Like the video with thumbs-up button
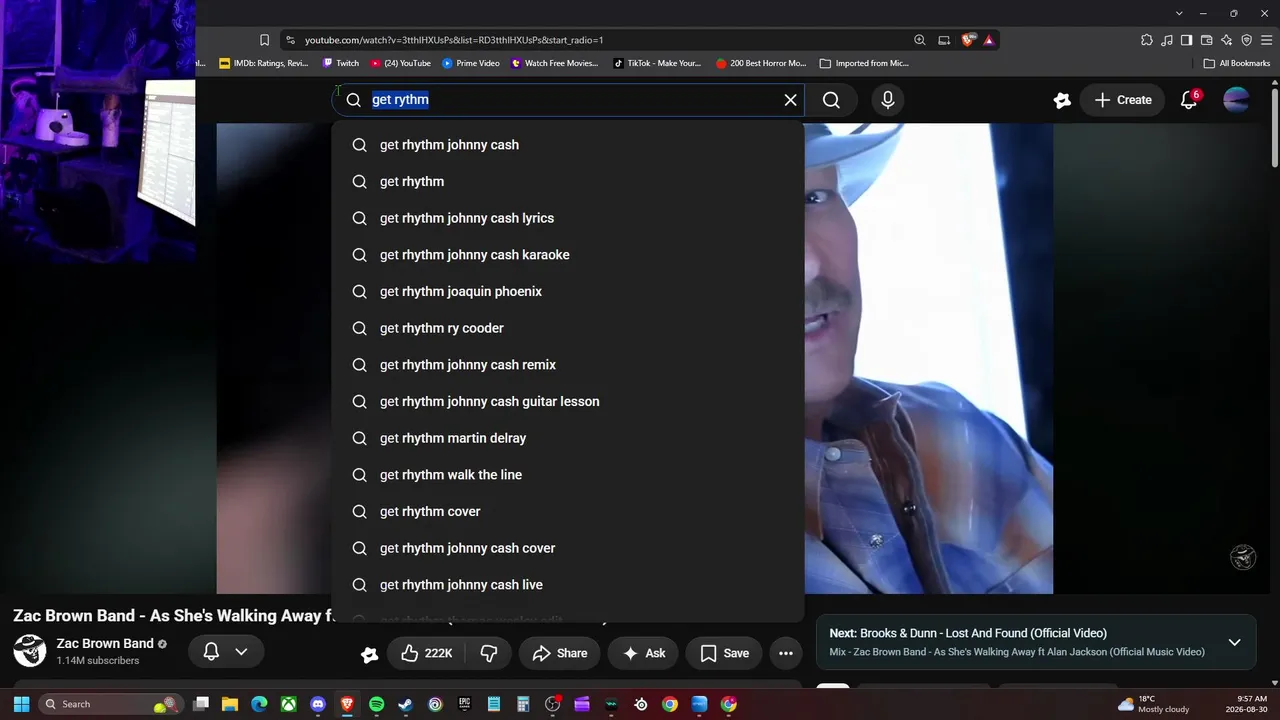The image size is (1280, 720). [426, 653]
